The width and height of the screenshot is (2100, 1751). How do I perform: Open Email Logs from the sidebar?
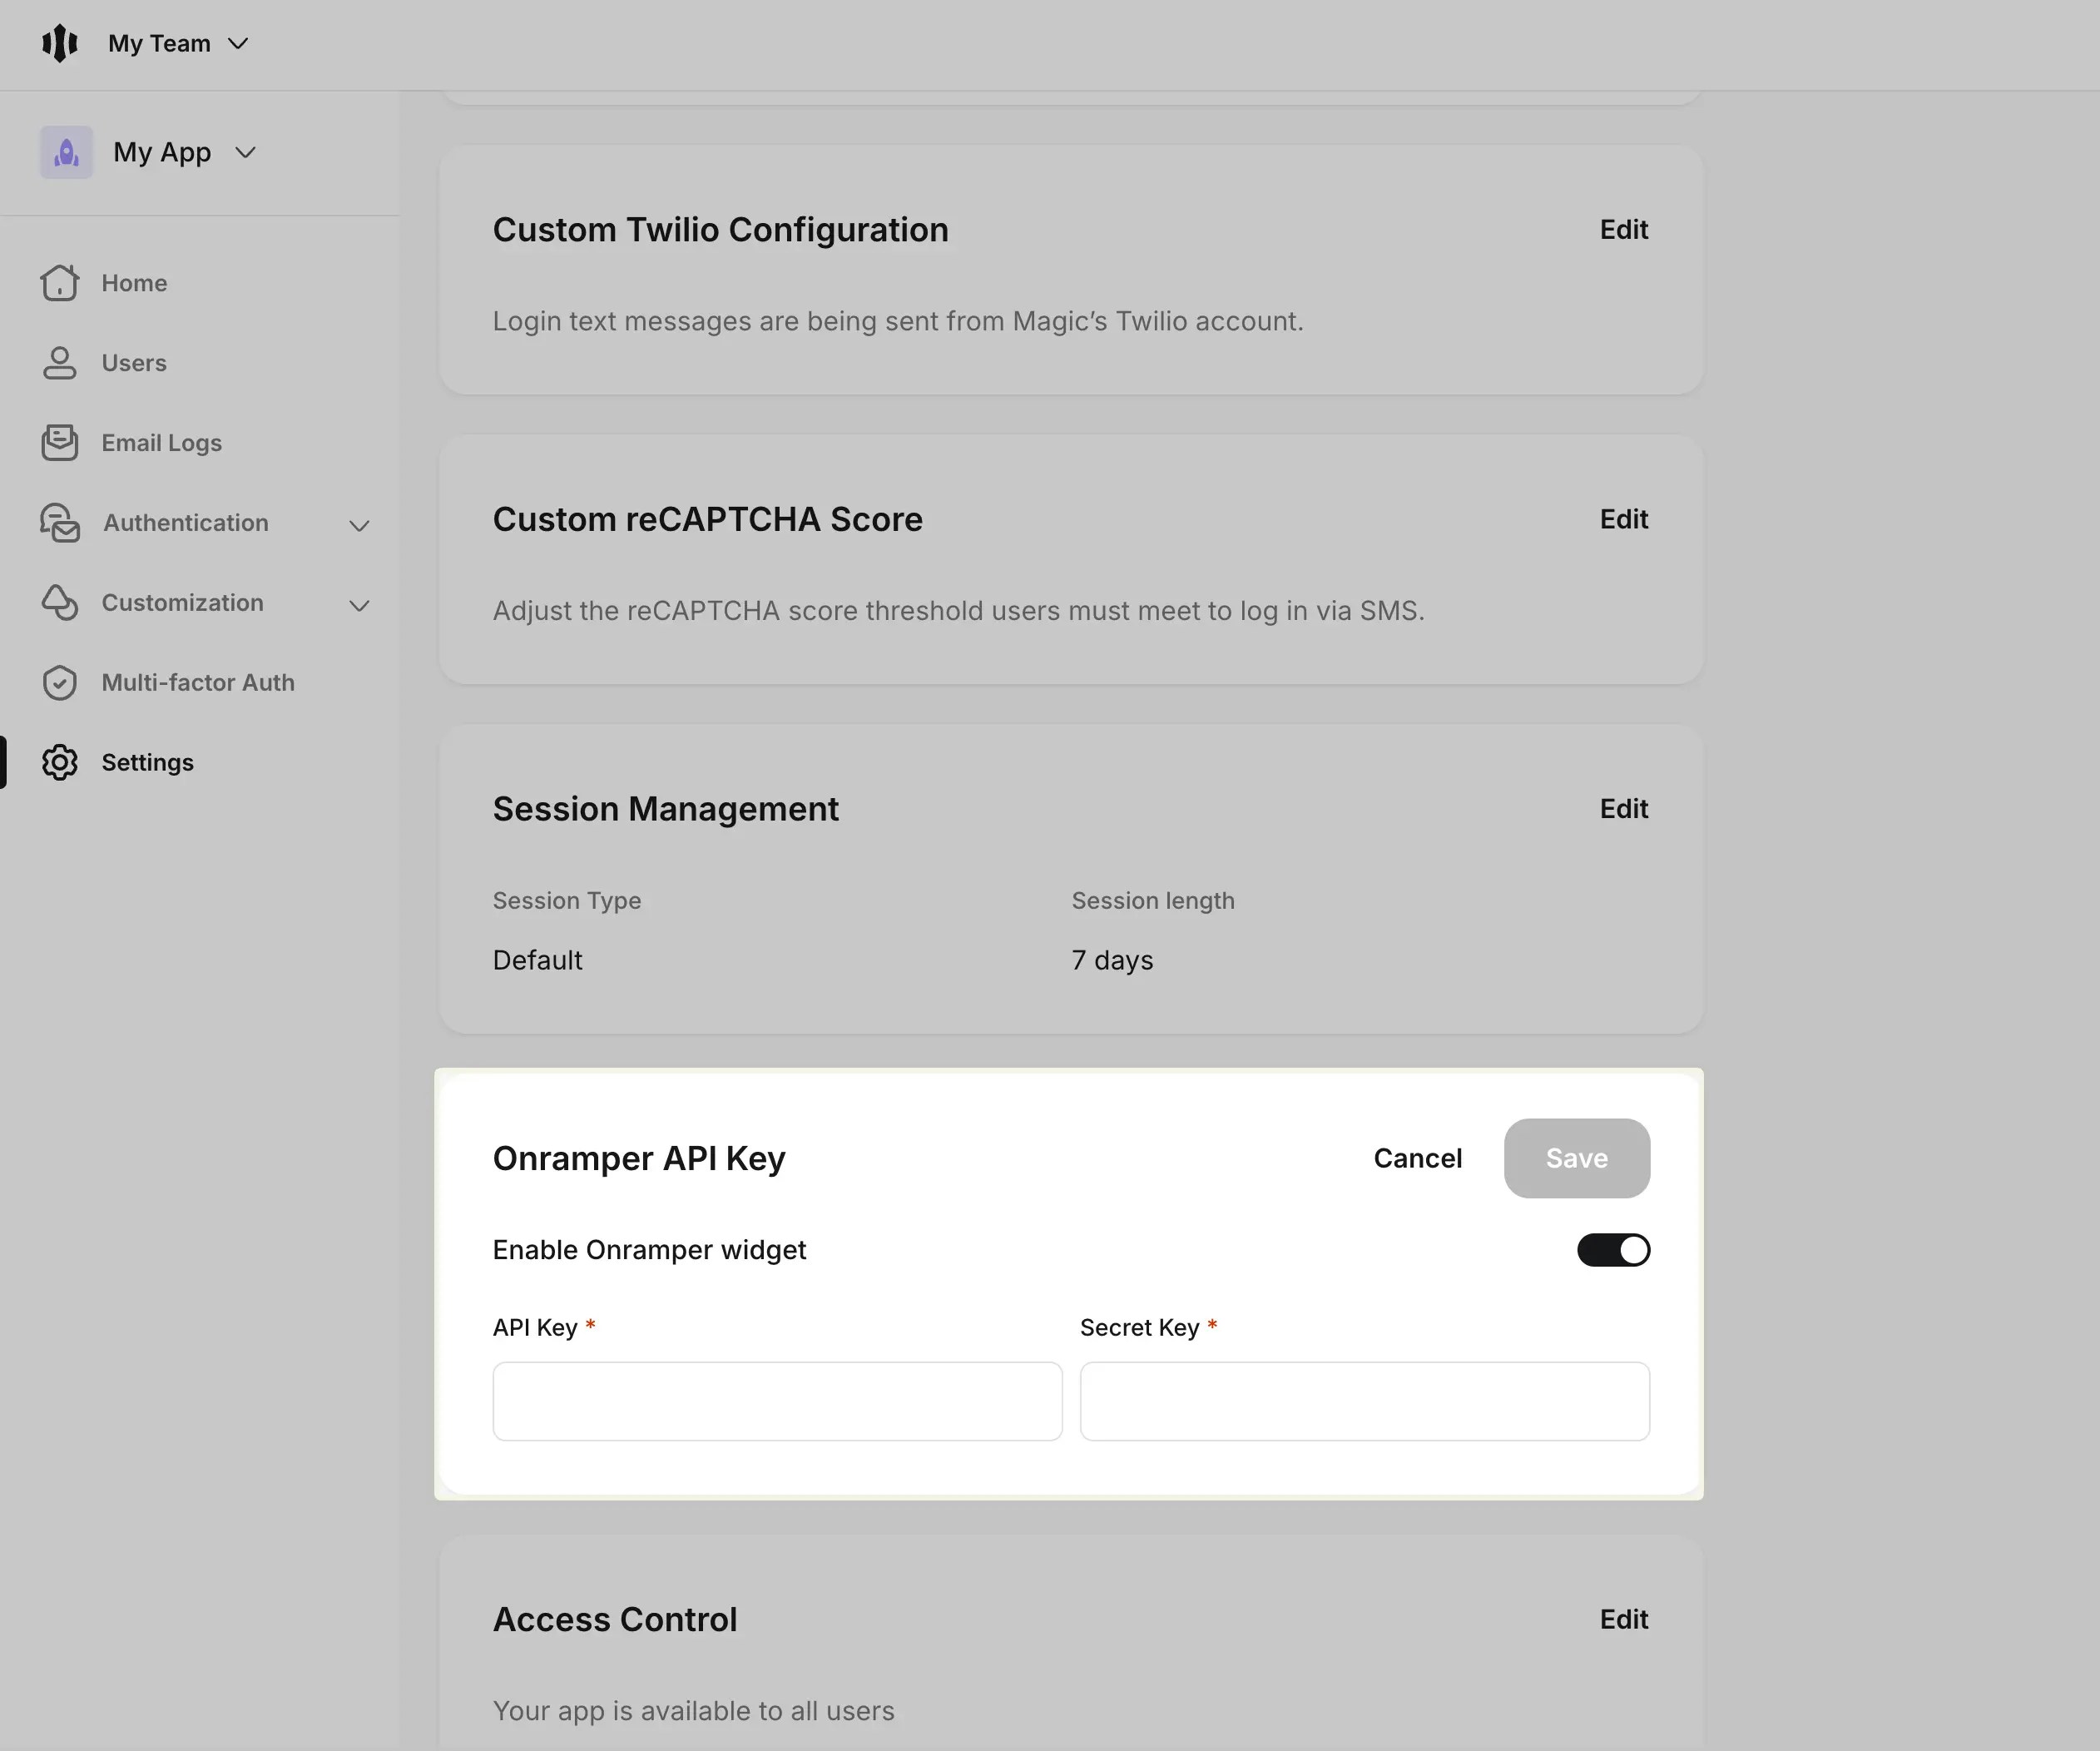pos(160,442)
